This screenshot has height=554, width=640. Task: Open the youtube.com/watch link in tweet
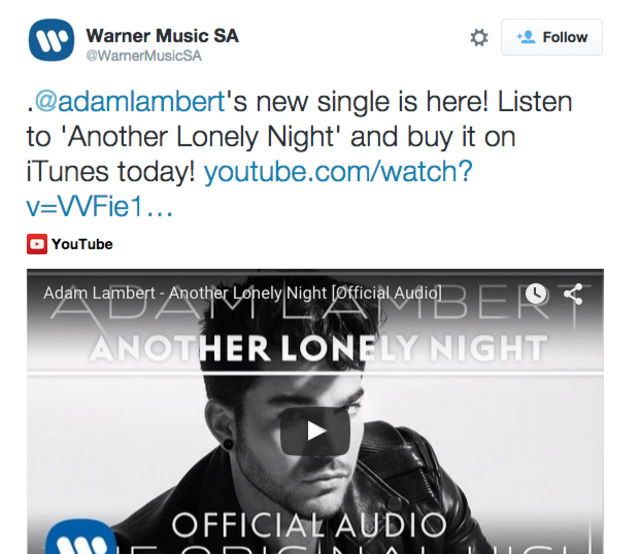coord(338,171)
